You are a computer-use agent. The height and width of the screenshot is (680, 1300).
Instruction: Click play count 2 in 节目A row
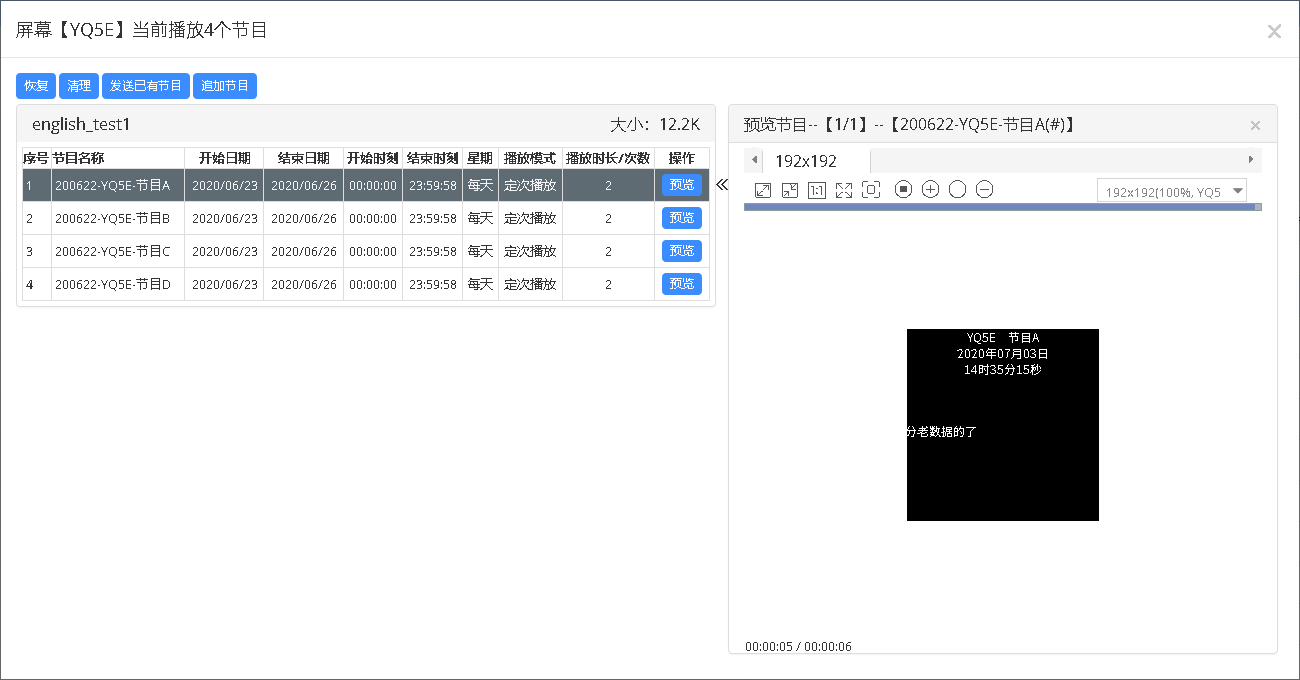click(x=608, y=185)
